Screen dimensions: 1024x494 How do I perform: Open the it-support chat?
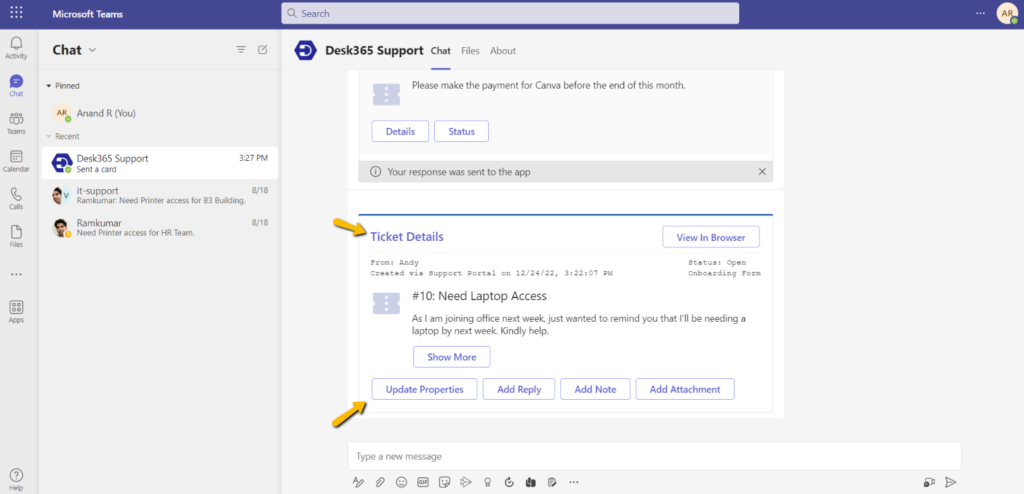159,195
